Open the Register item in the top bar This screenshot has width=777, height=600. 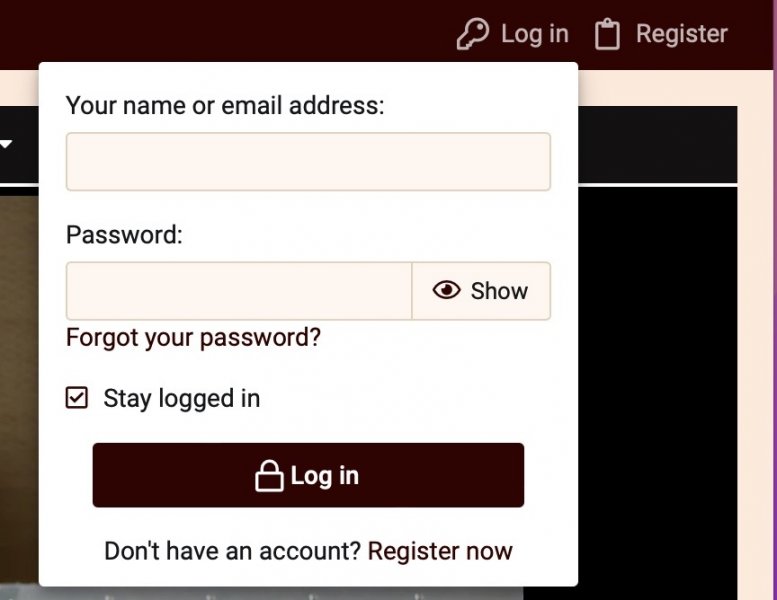click(x=681, y=34)
